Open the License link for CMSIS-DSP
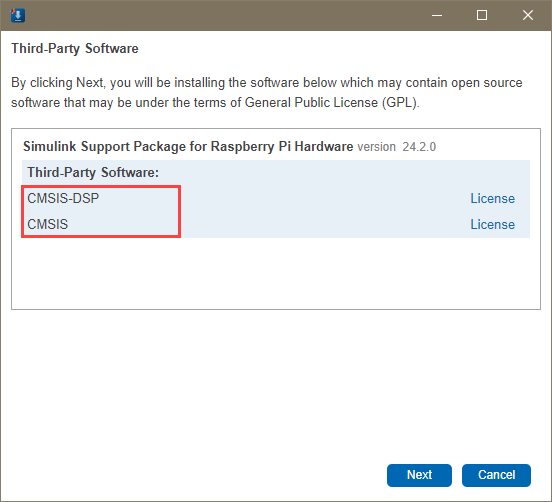The image size is (552, 502). point(493,199)
